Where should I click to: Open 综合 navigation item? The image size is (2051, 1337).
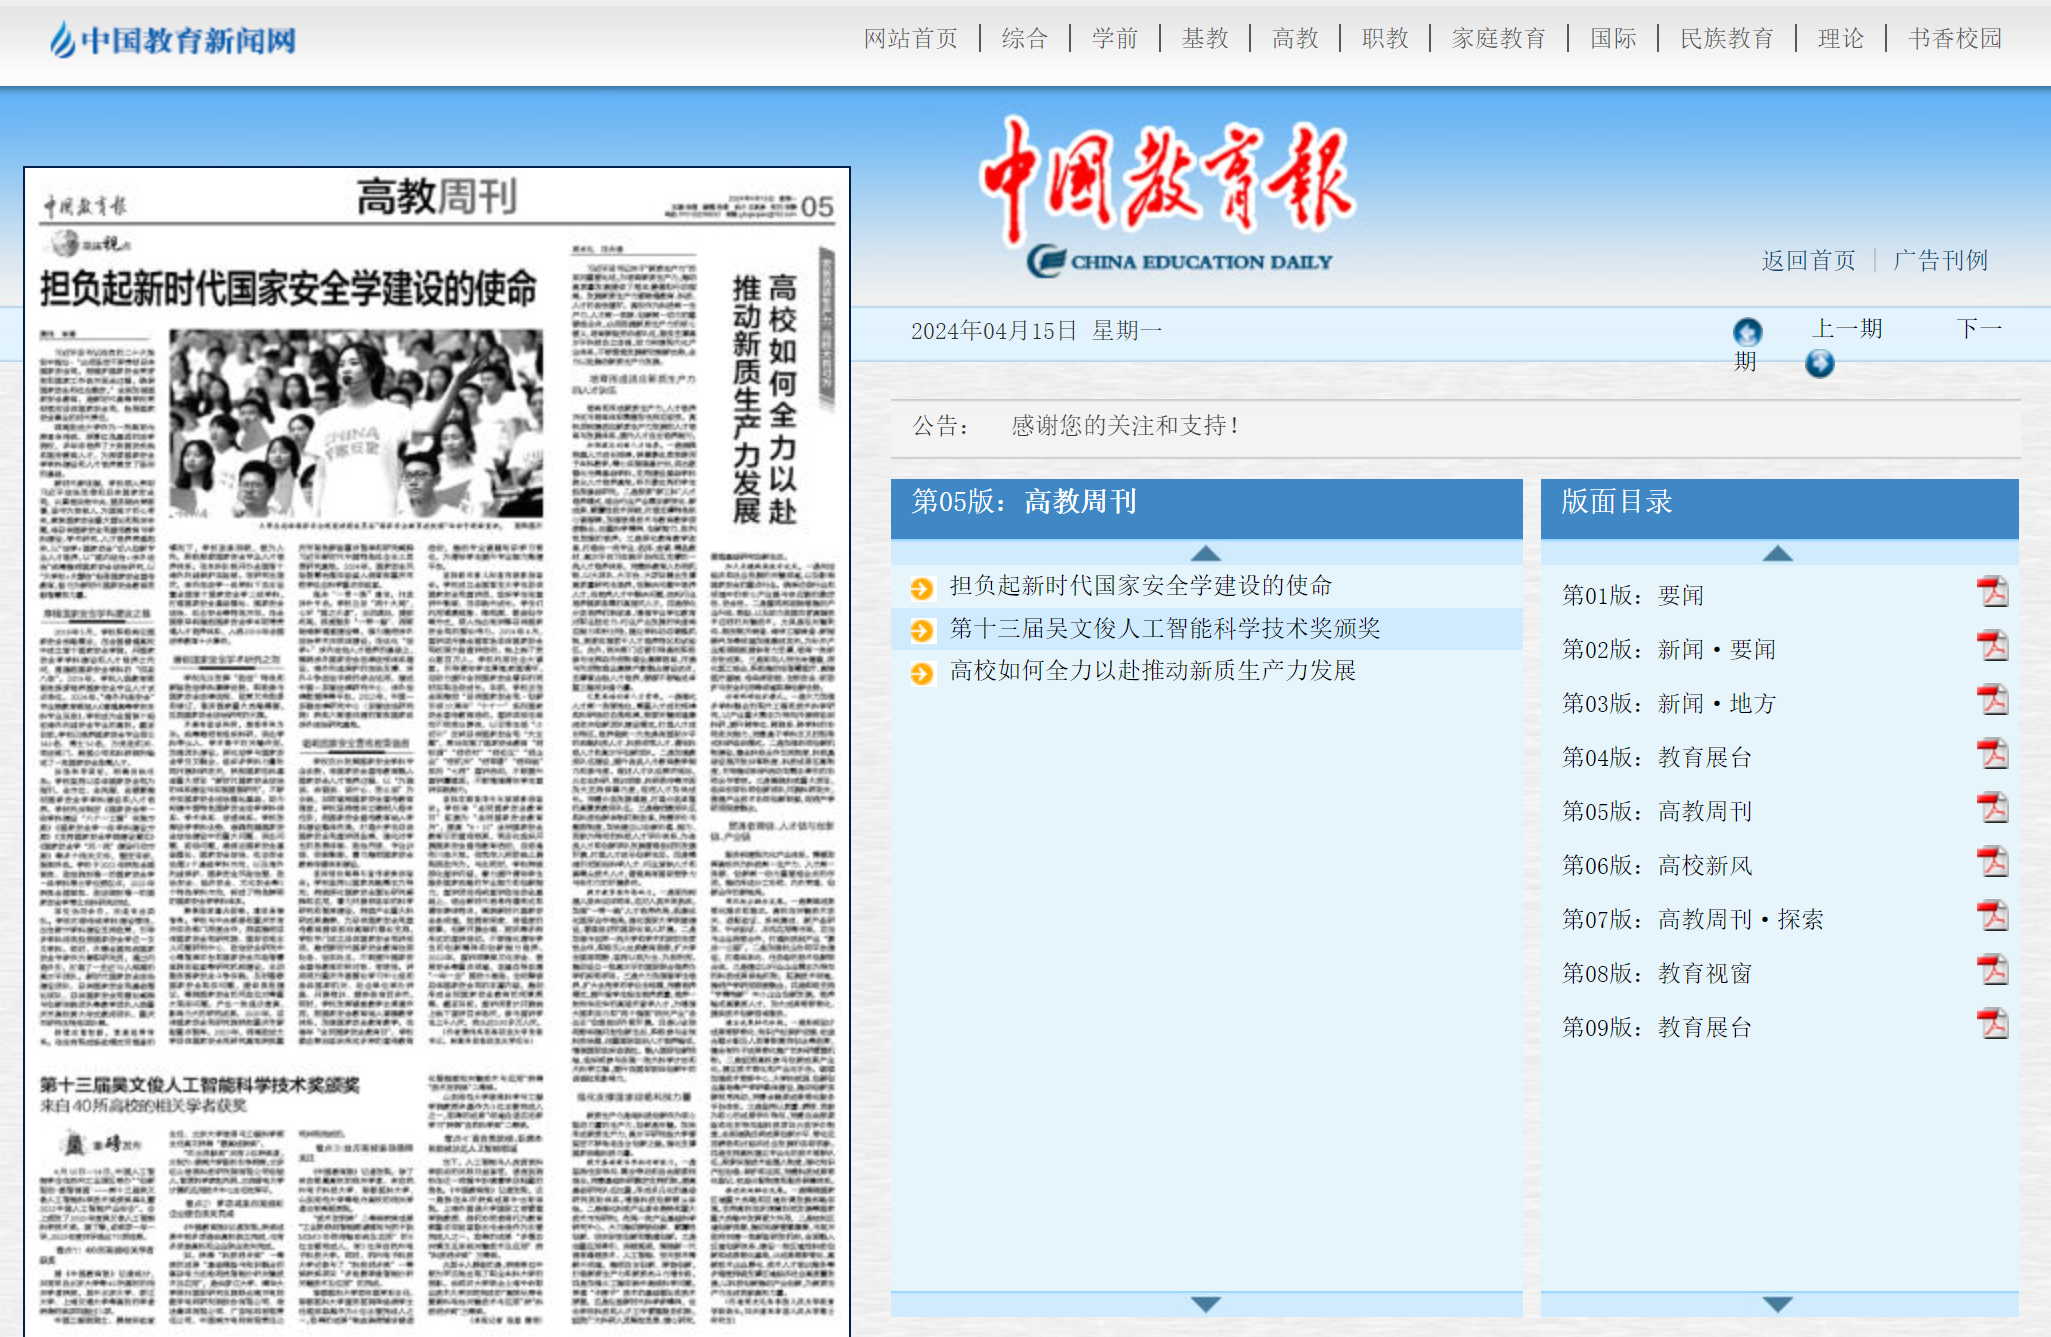[x=1025, y=39]
